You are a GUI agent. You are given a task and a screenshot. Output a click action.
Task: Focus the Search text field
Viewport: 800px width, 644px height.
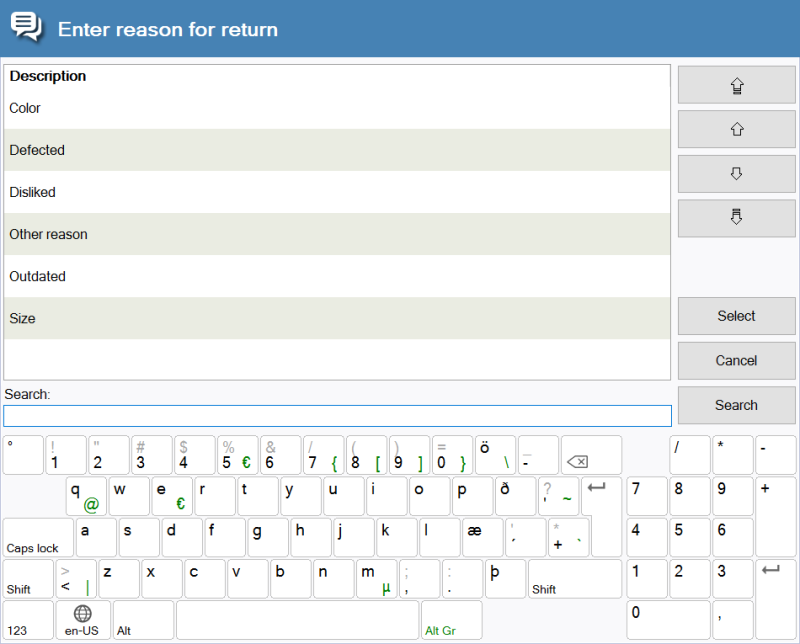[x=337, y=416]
